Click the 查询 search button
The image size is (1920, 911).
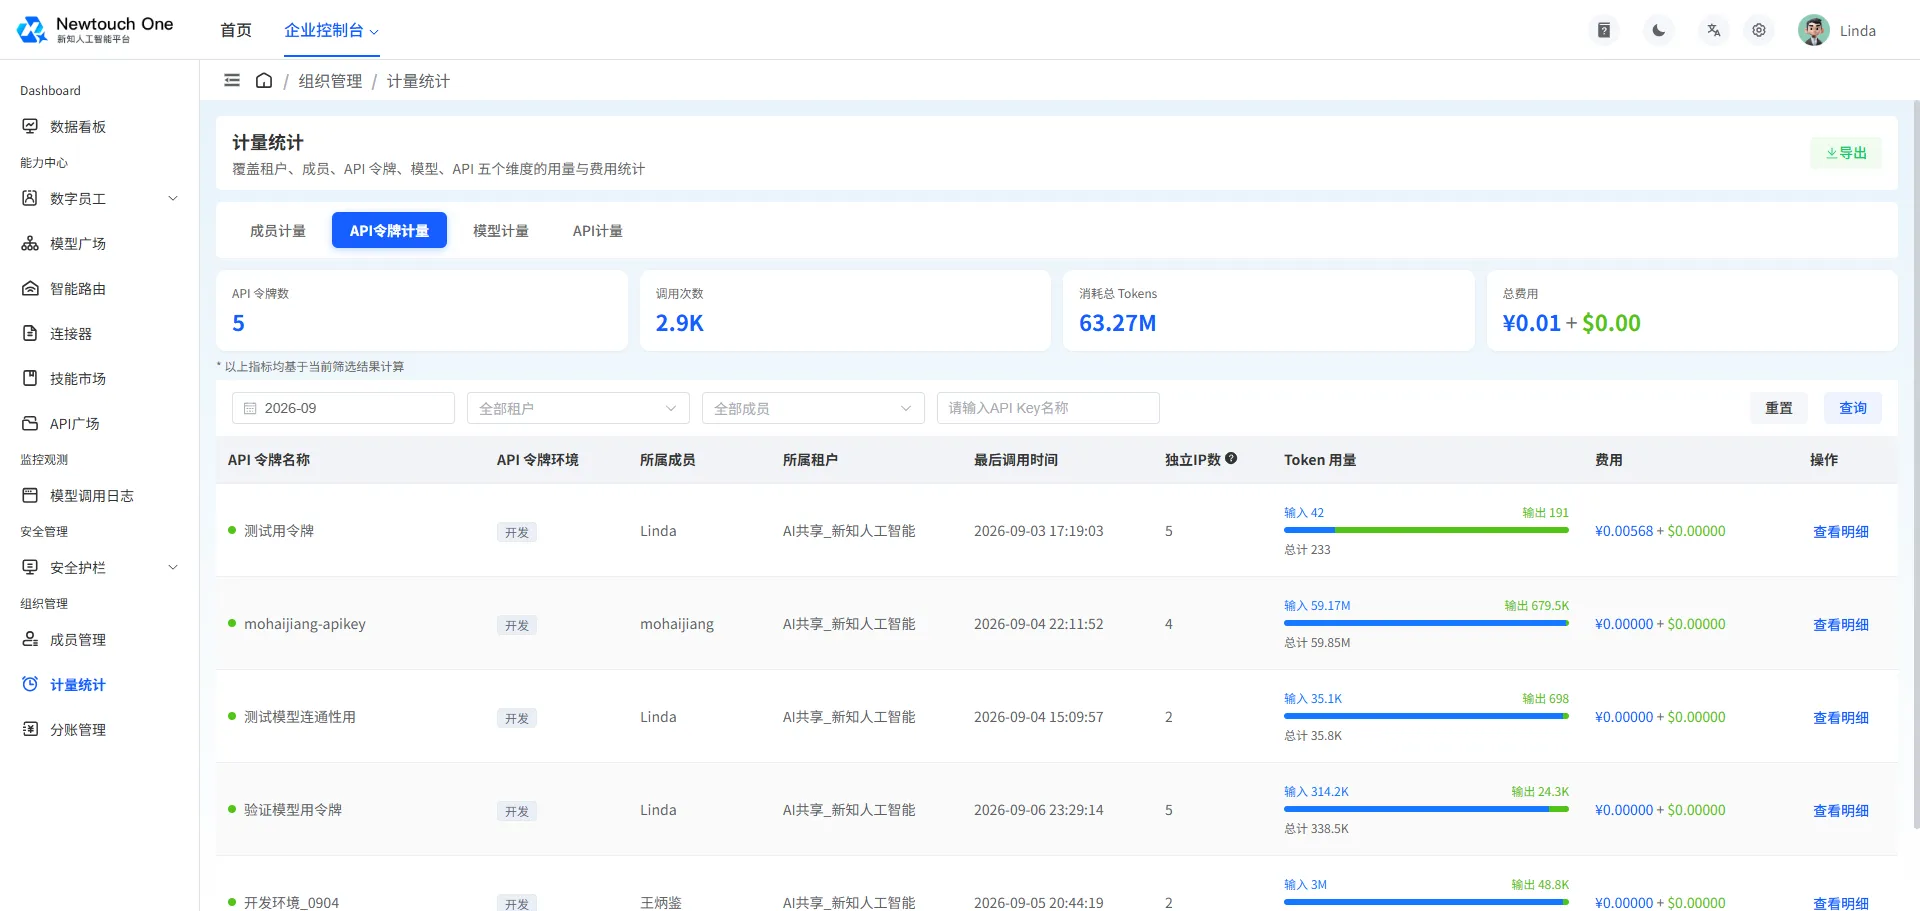1853,408
